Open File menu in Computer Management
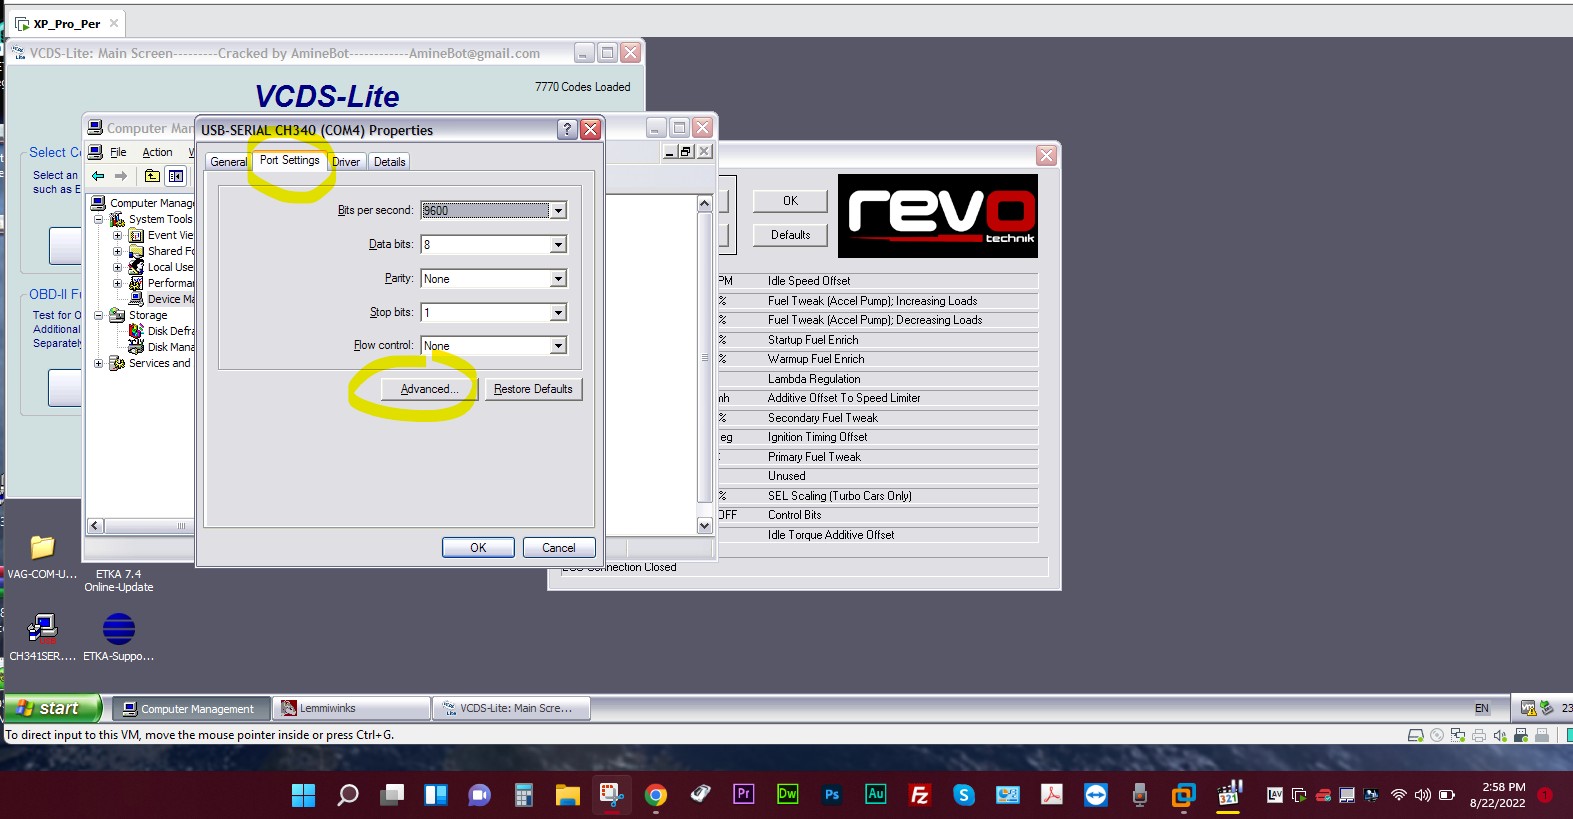 coord(118,152)
